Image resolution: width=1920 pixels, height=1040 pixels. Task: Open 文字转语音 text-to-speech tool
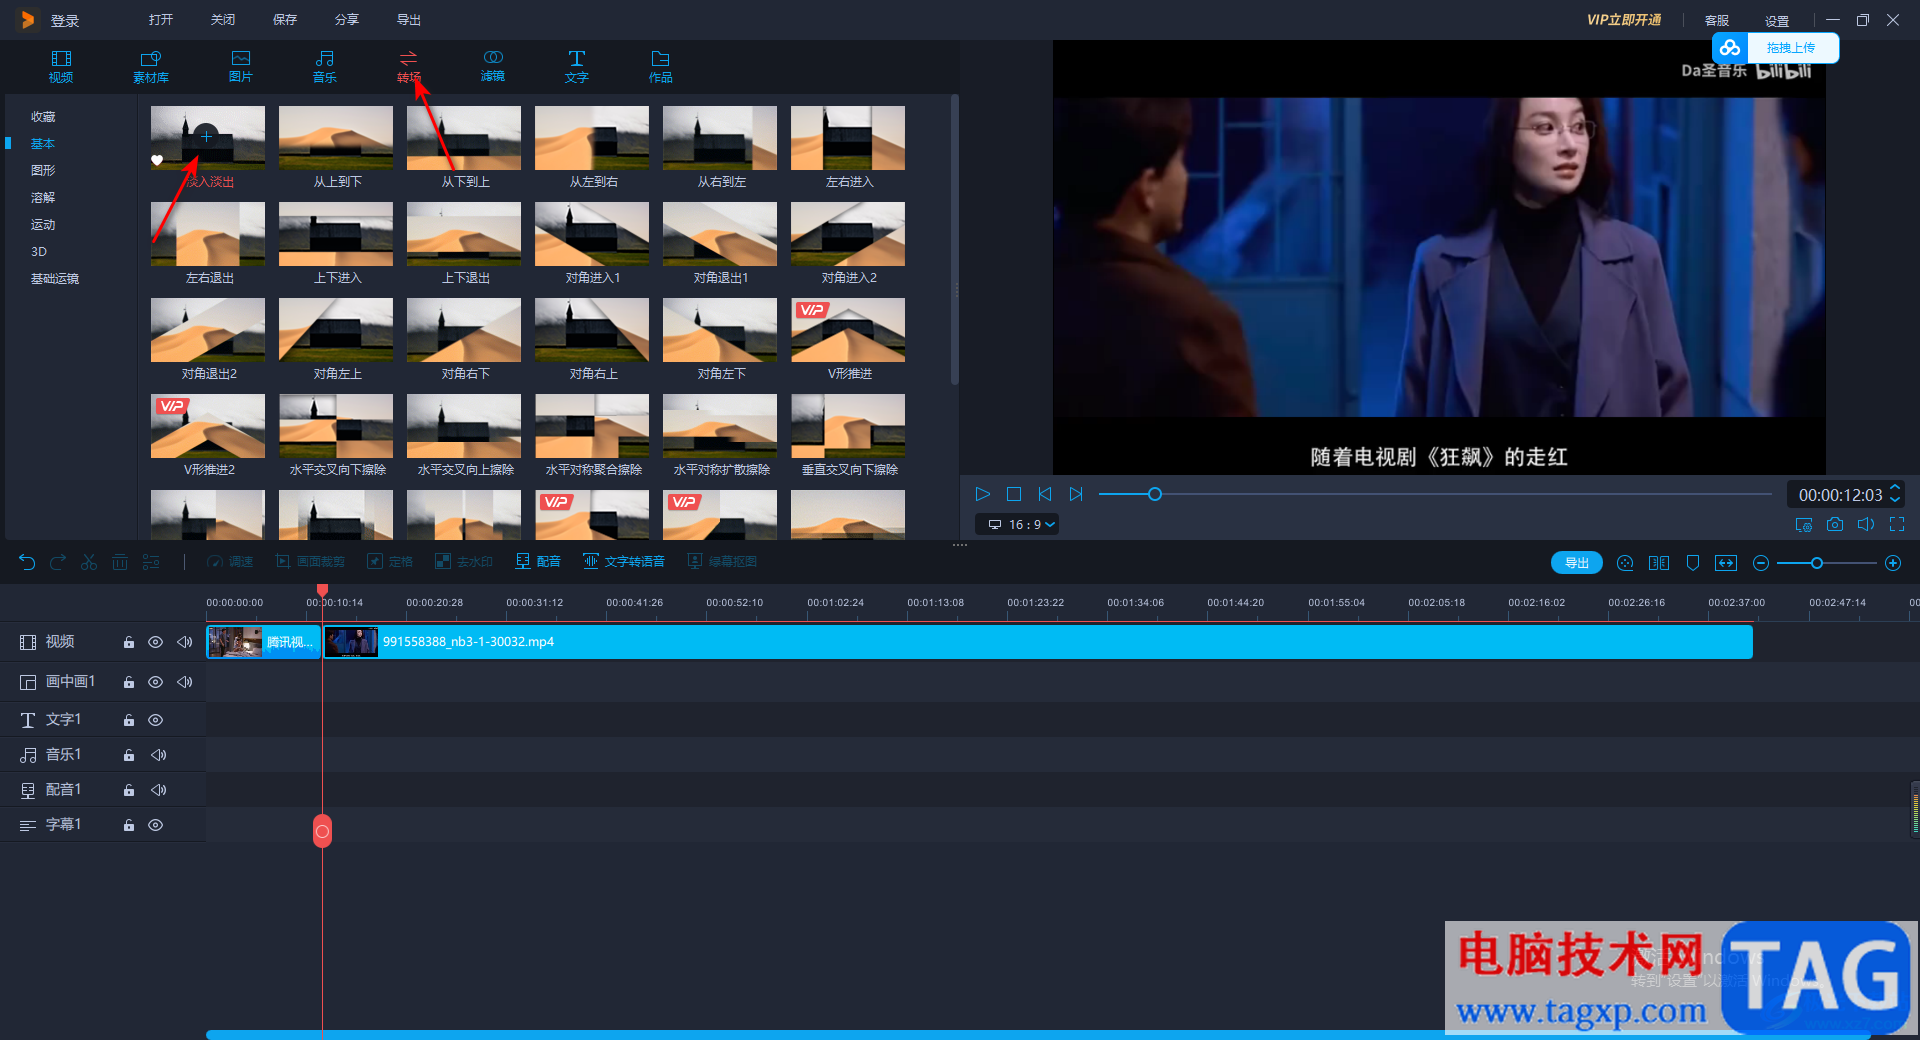[x=623, y=562]
